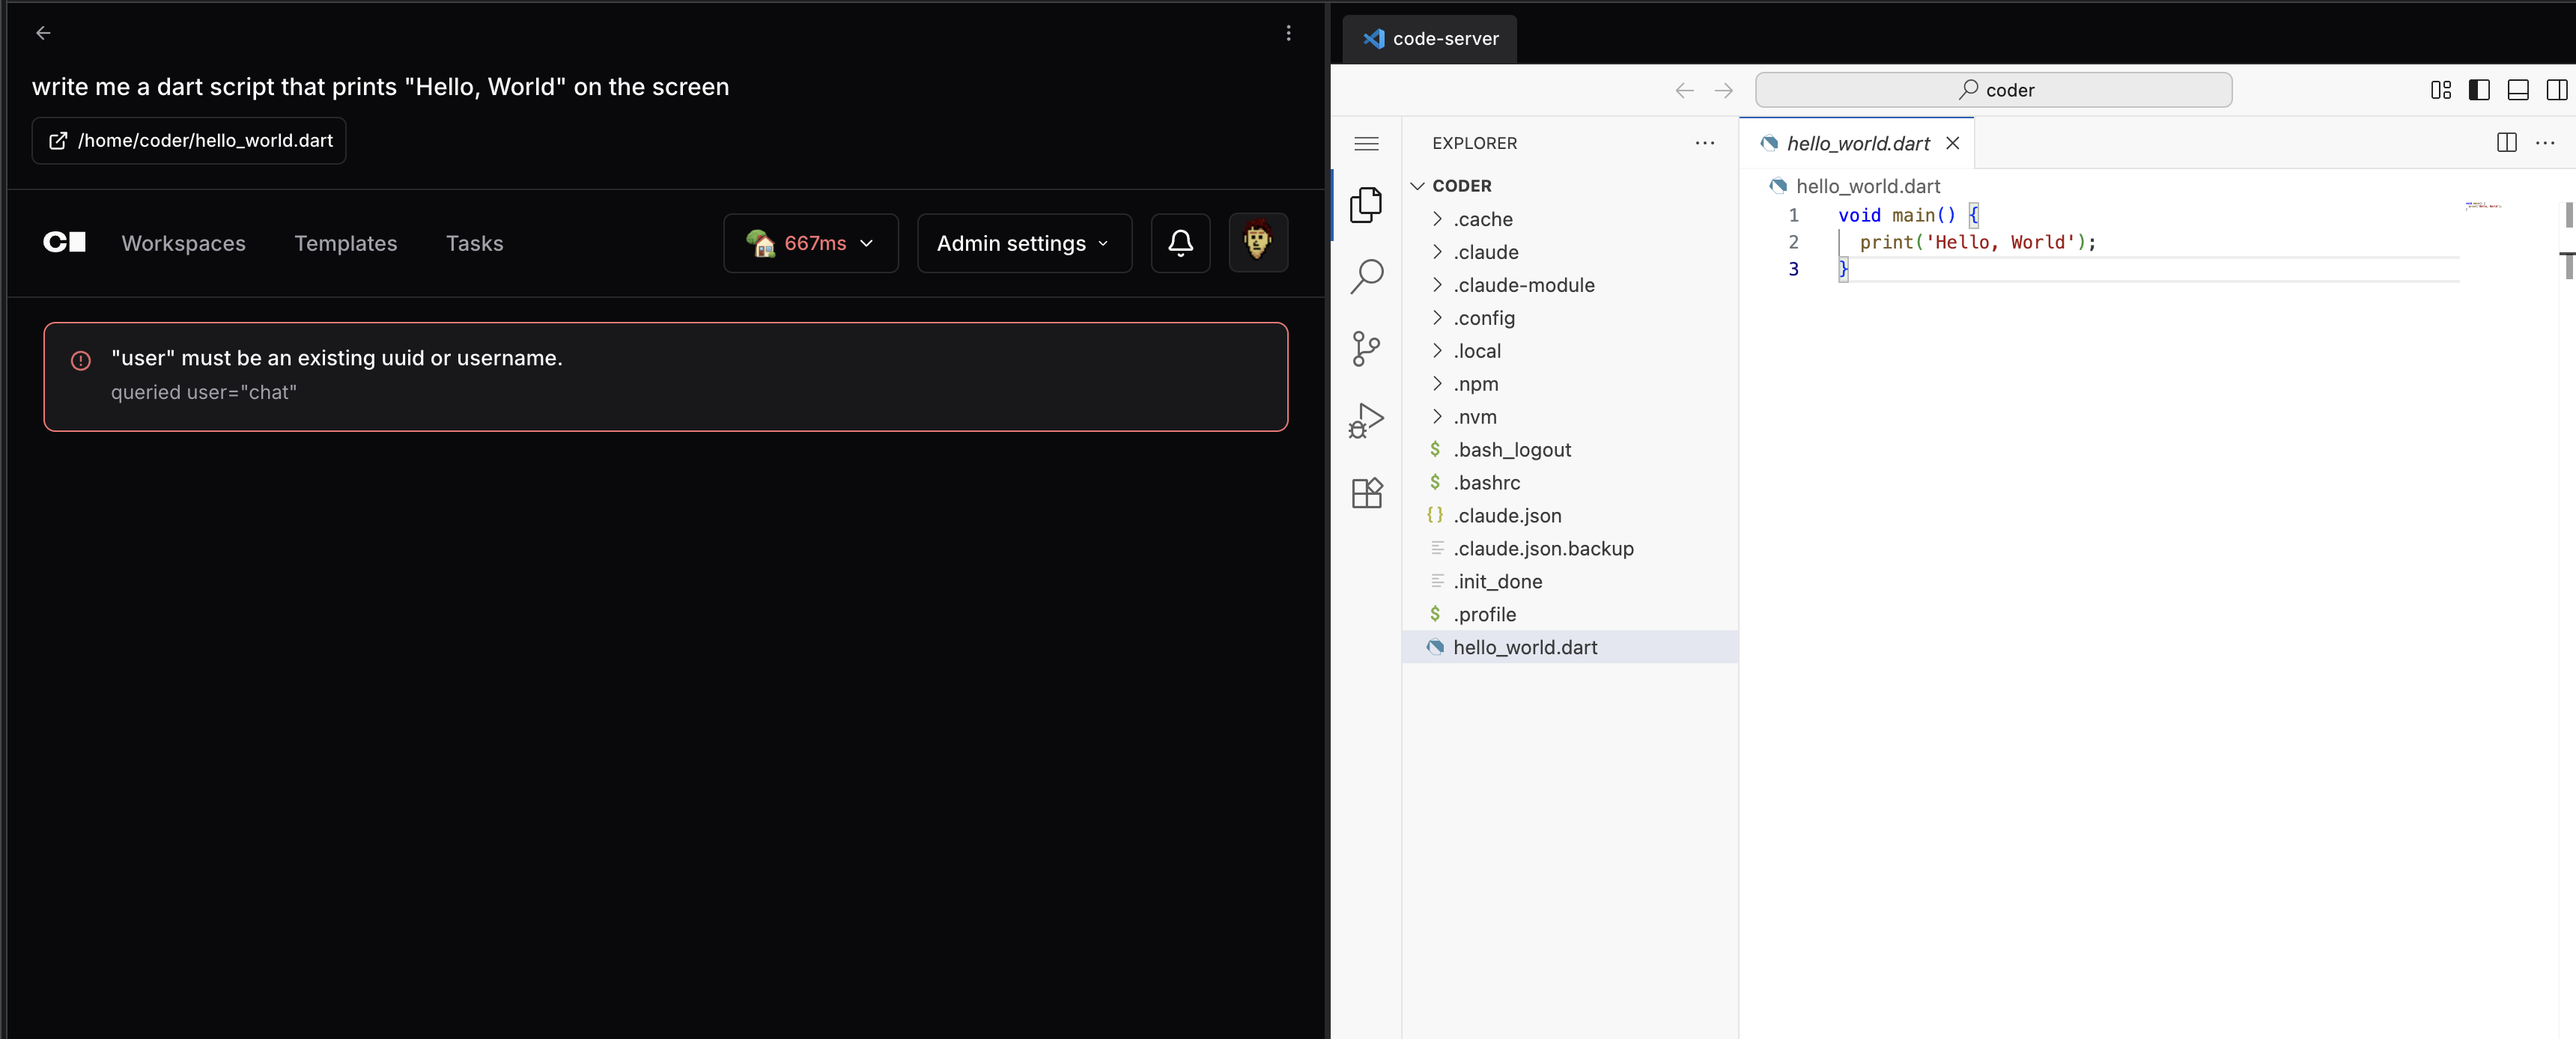Open the Source Control view
This screenshot has width=2576, height=1039.
(1366, 349)
